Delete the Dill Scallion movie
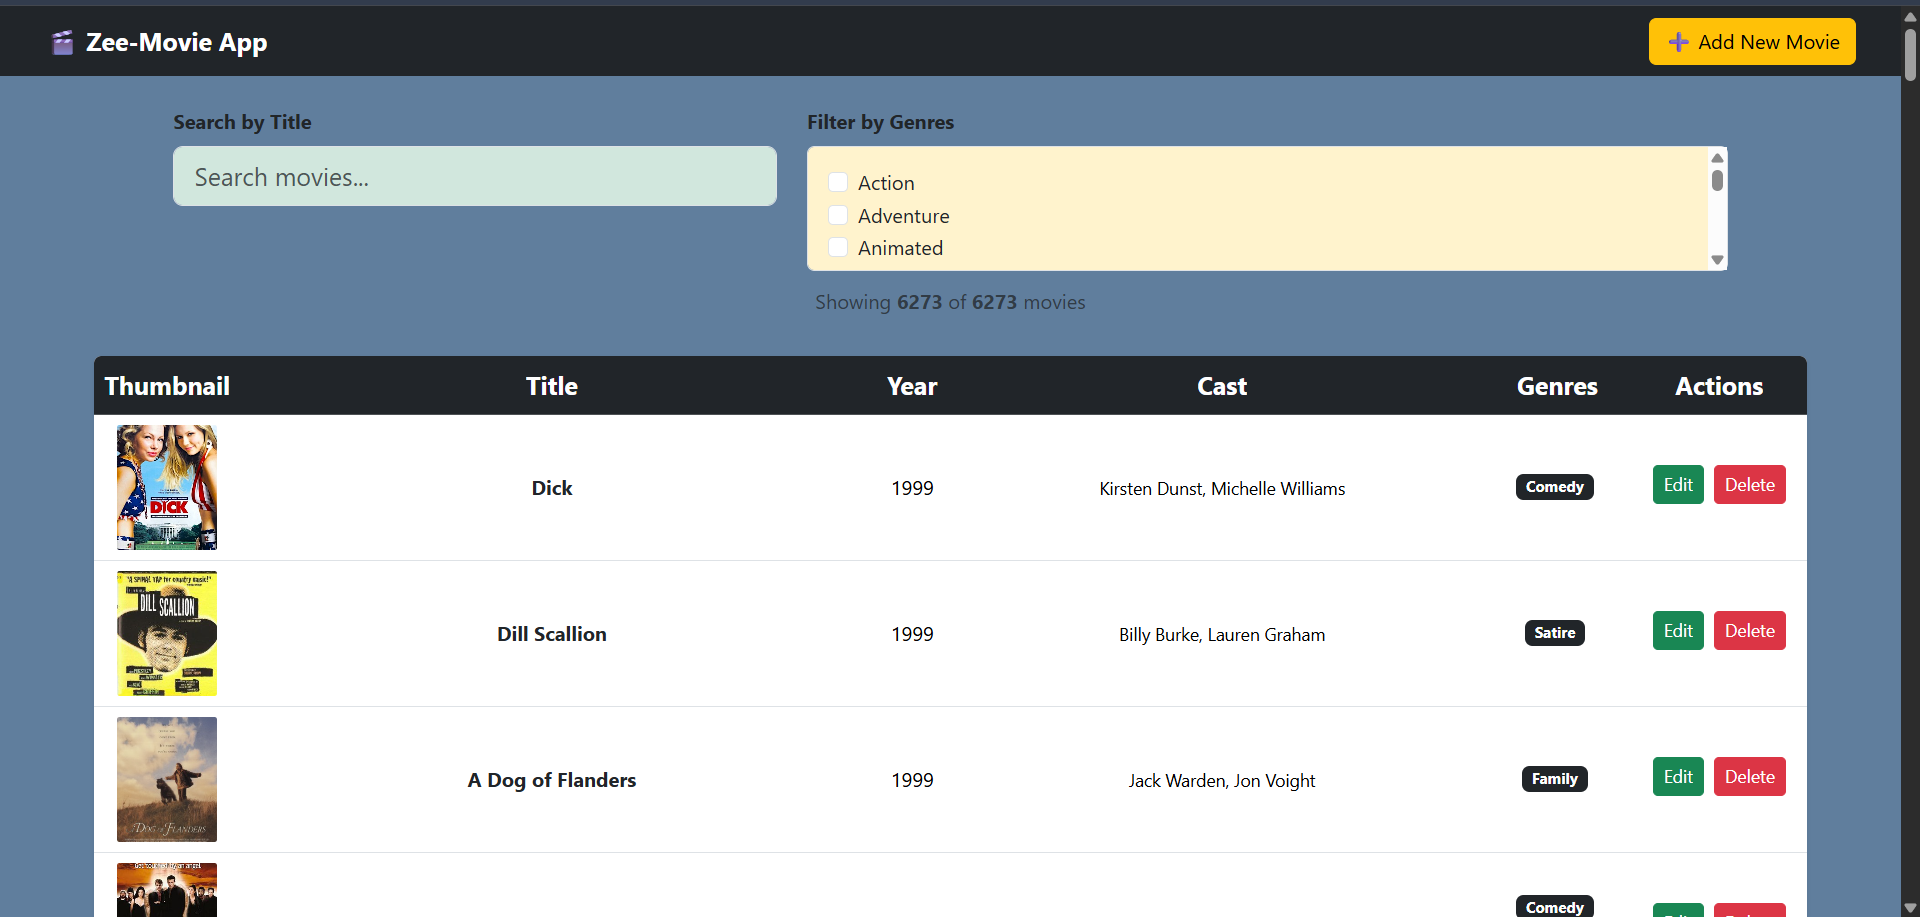1920x917 pixels. [1749, 631]
